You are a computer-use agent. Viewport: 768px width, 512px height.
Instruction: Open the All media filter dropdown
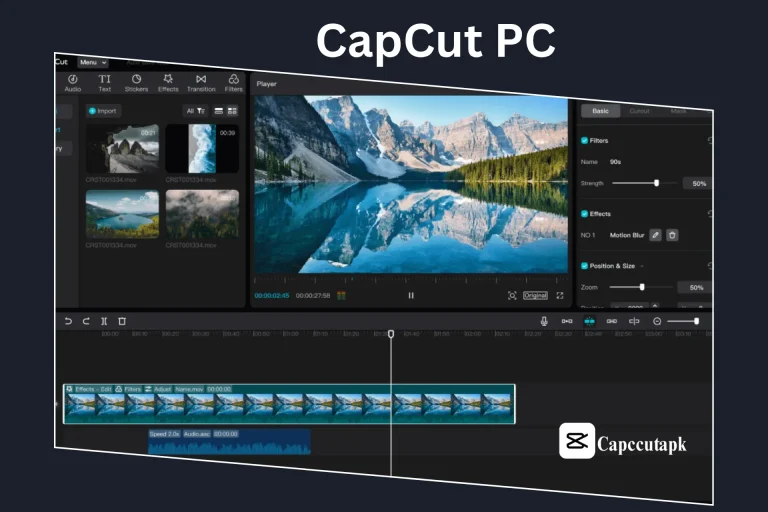coord(195,111)
